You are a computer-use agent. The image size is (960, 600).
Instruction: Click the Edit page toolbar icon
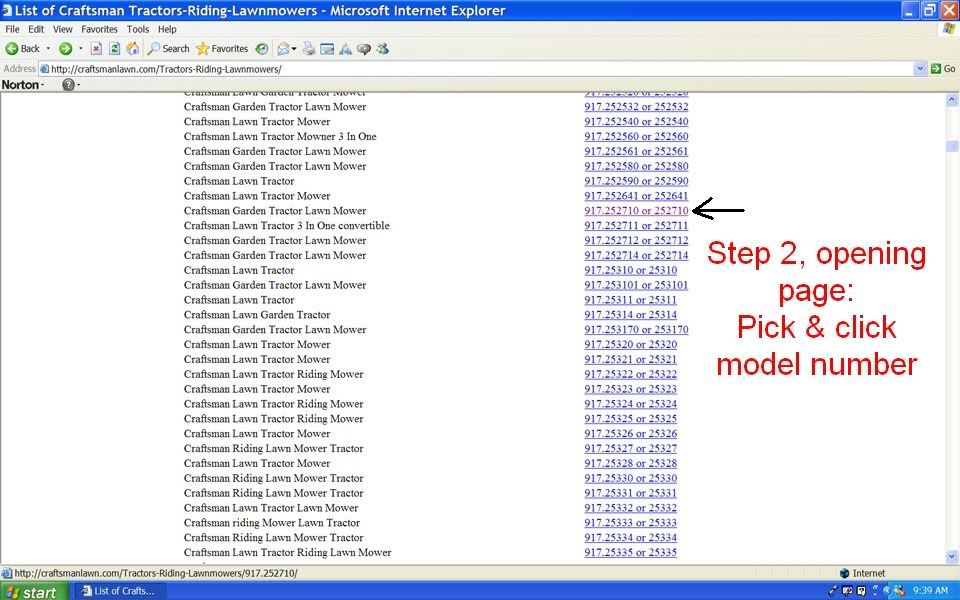pos(328,49)
